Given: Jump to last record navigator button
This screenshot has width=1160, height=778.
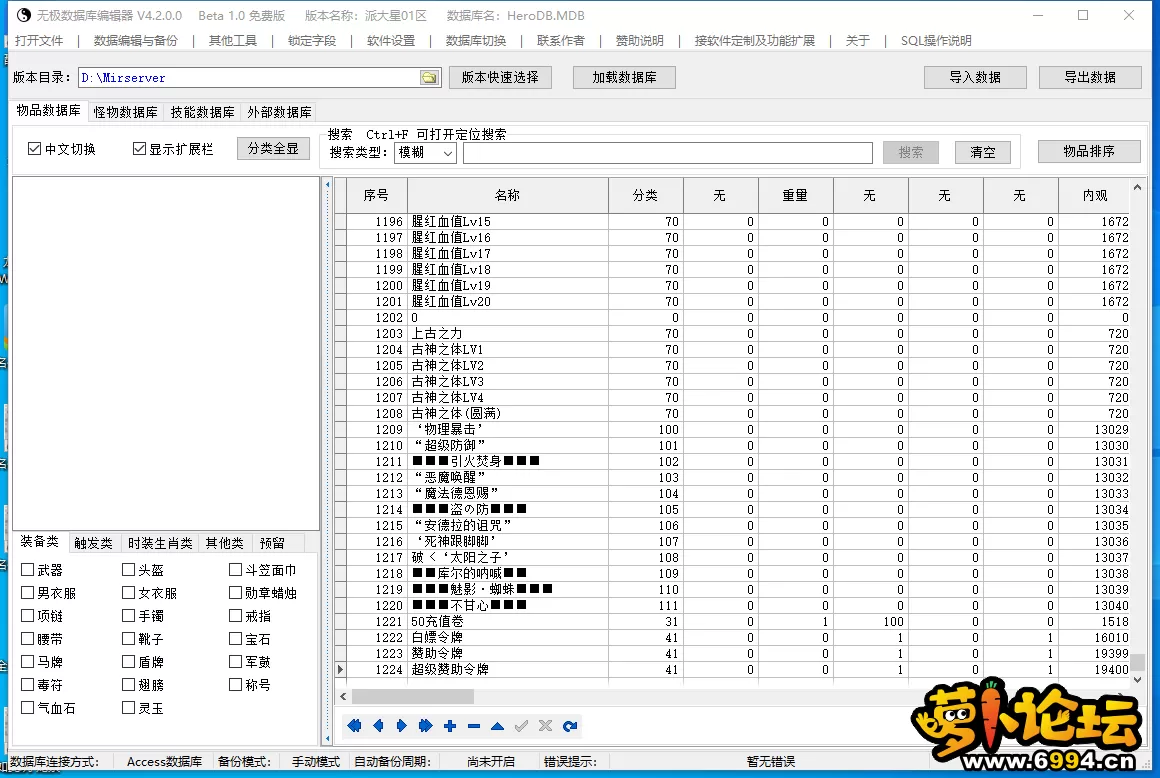Looking at the screenshot, I should [x=425, y=726].
